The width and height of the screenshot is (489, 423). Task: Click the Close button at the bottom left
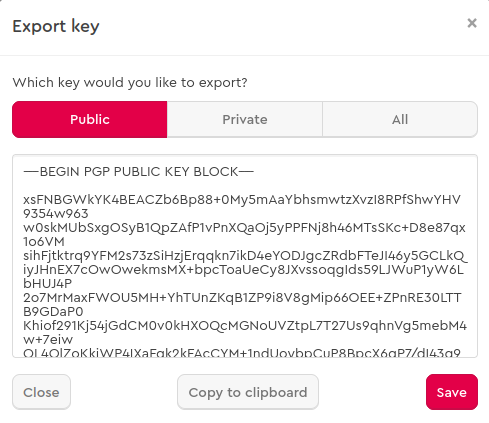41,392
